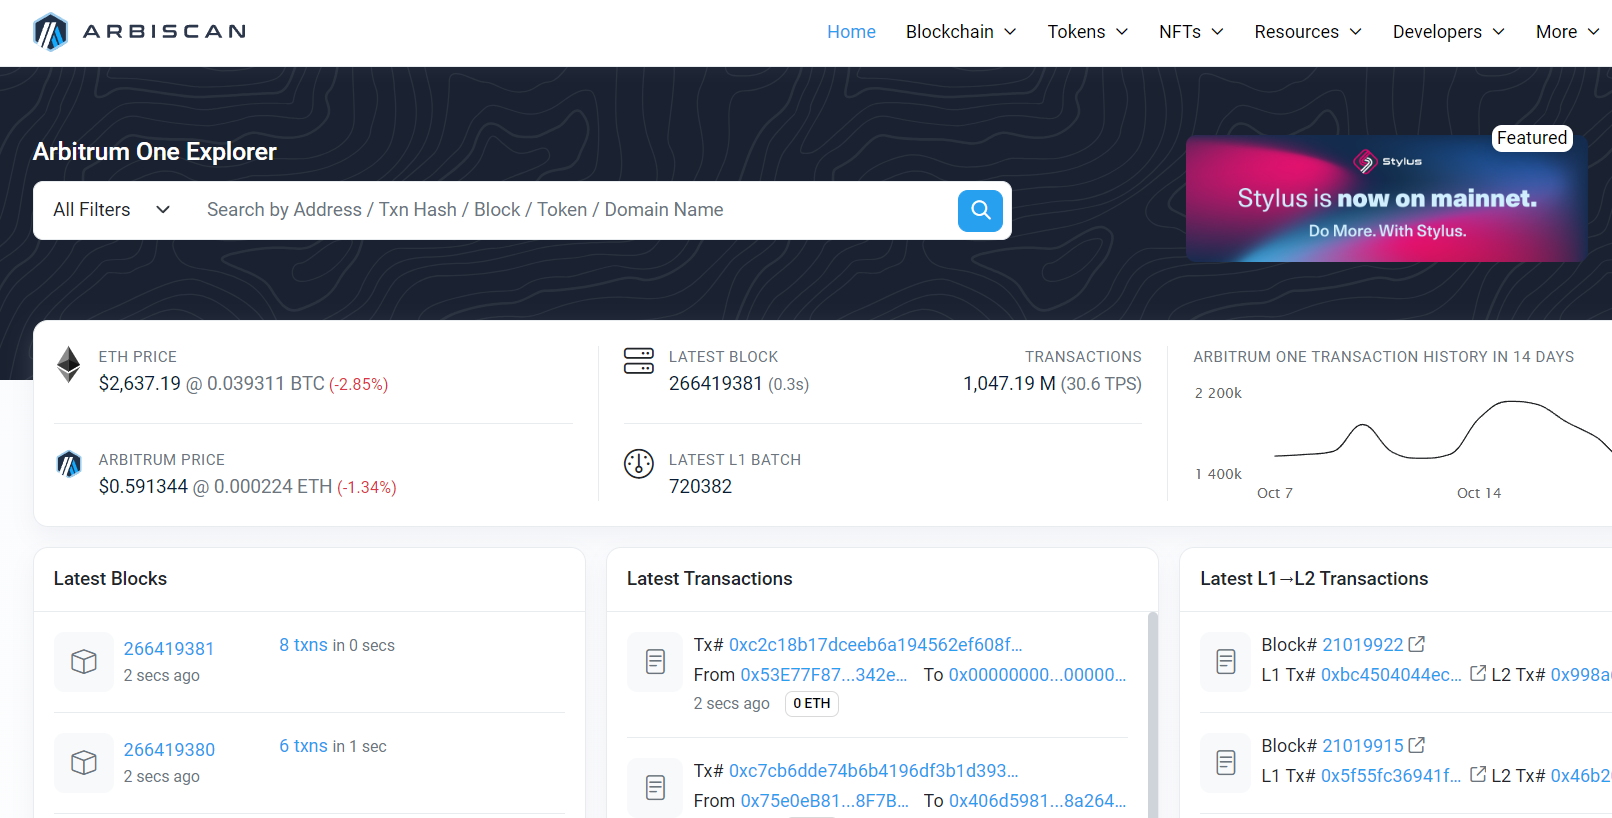Click document icon for Tx 0xc2c18b17
Image resolution: width=1612 pixels, height=818 pixels.
[x=656, y=662]
